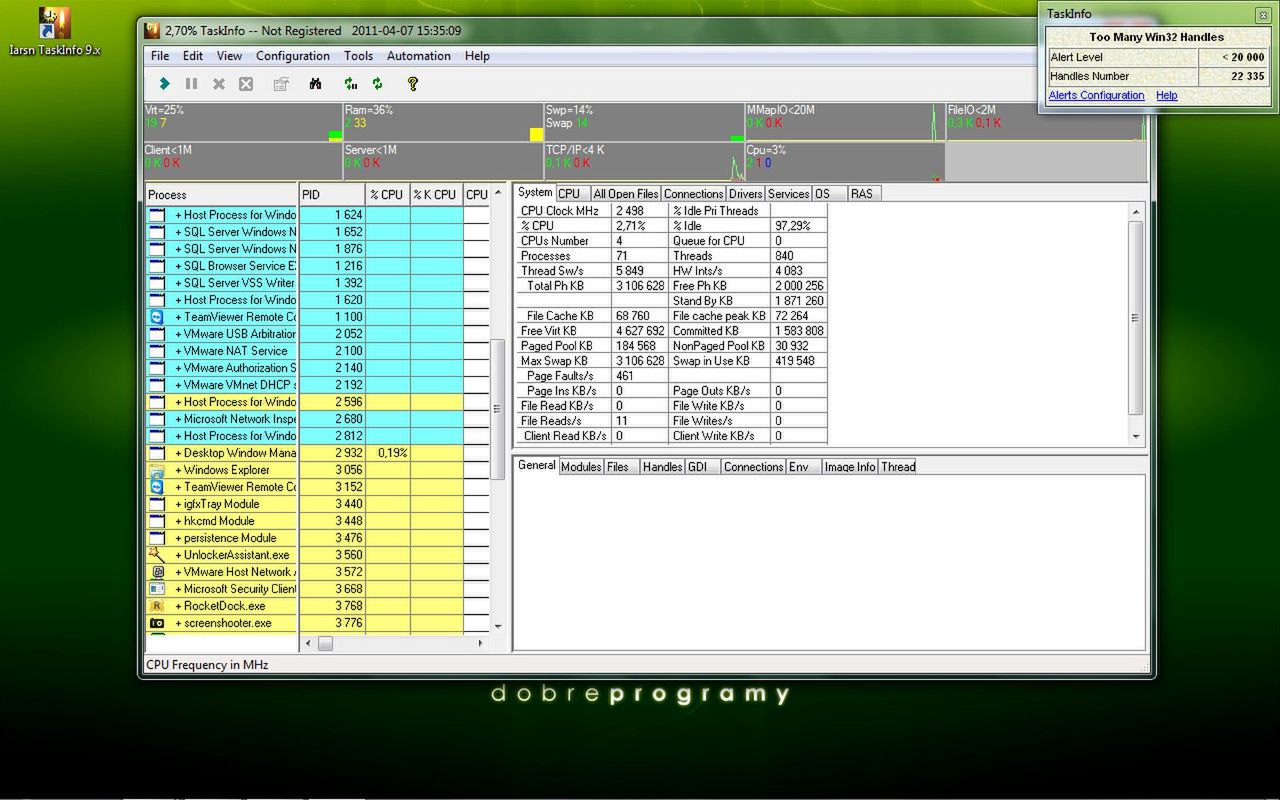Image resolution: width=1280 pixels, height=800 pixels.
Task: Open the File menu
Action: coord(160,56)
